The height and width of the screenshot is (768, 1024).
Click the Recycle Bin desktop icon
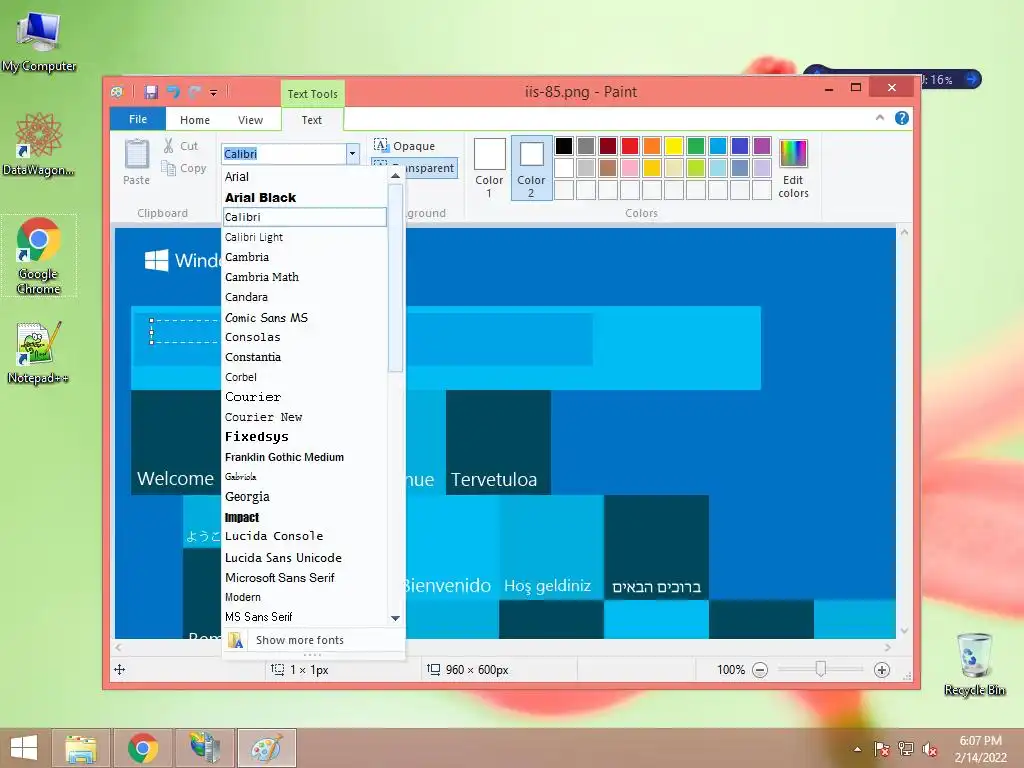(974, 665)
